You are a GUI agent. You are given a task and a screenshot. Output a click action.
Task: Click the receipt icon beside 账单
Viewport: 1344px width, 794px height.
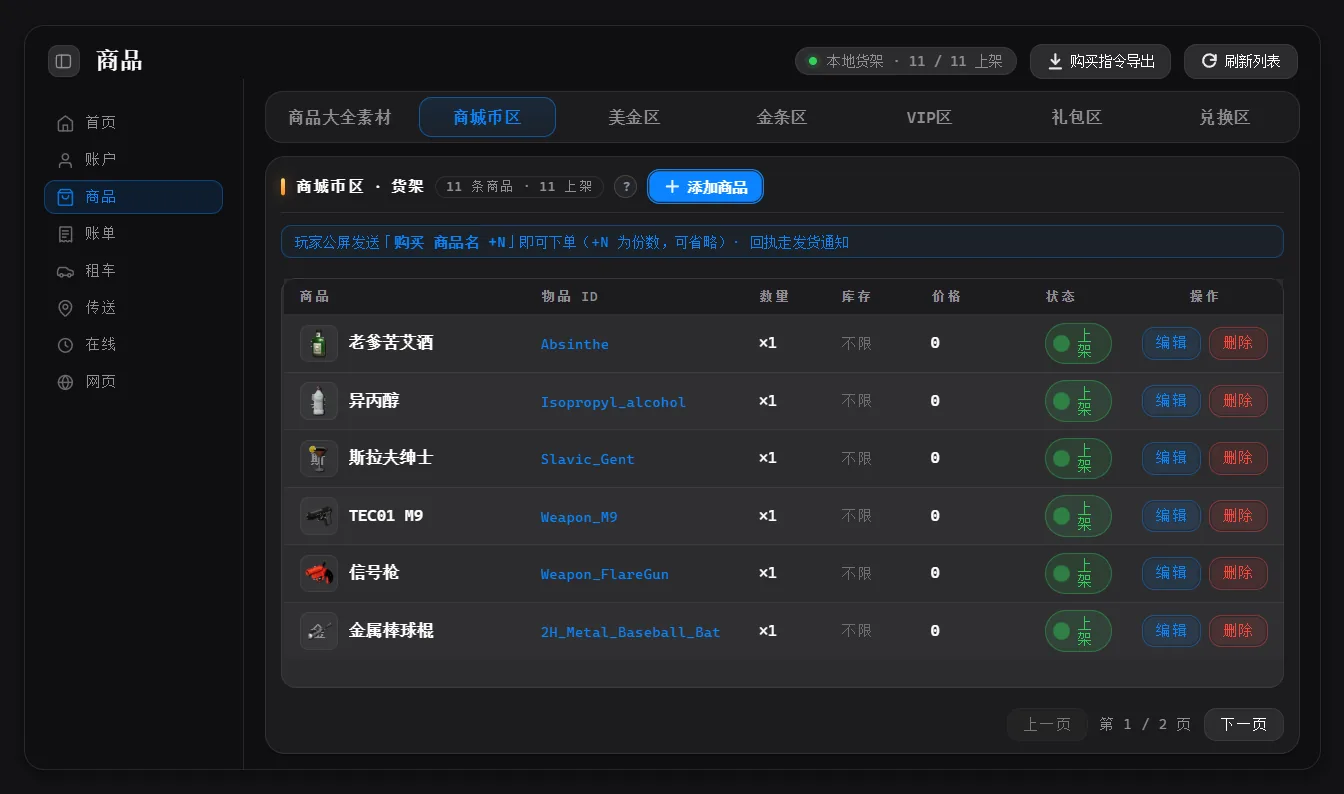pos(66,234)
